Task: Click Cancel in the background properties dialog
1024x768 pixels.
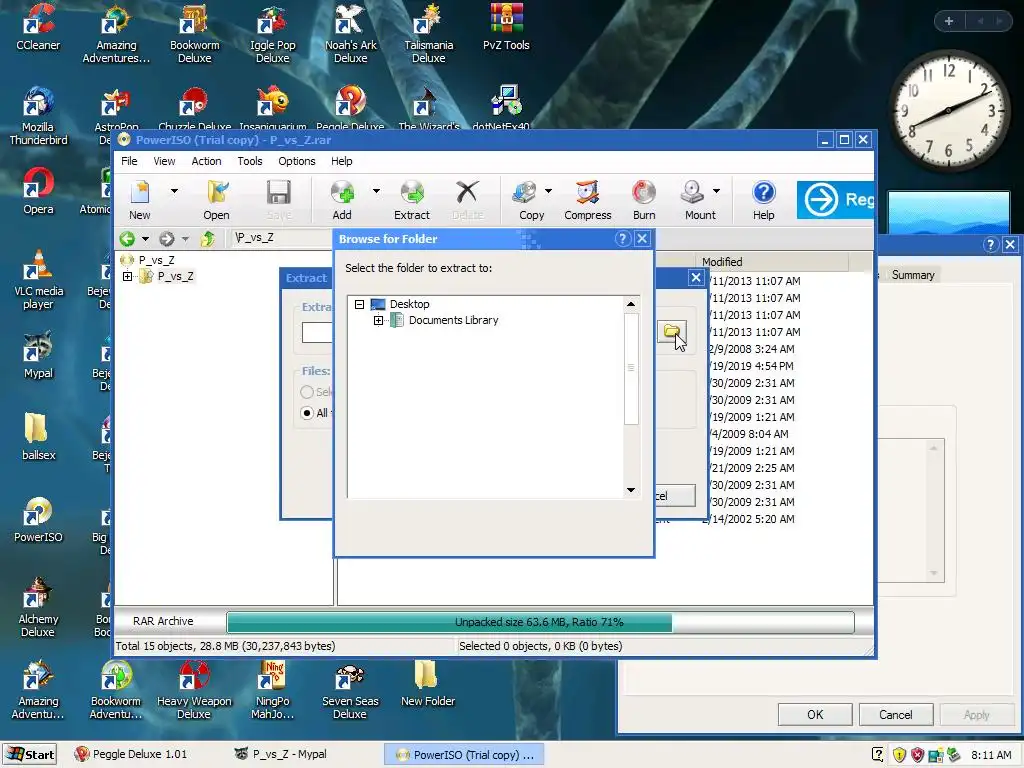Action: tap(895, 714)
